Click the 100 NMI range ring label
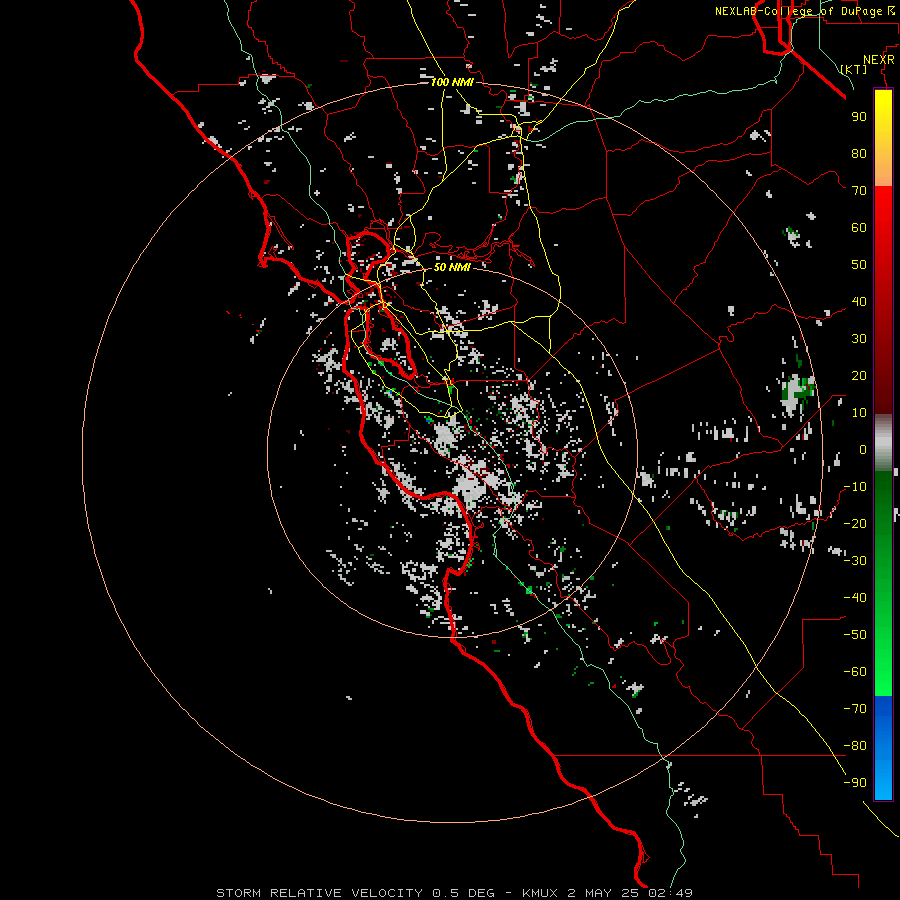This screenshot has width=900, height=900. point(452,82)
